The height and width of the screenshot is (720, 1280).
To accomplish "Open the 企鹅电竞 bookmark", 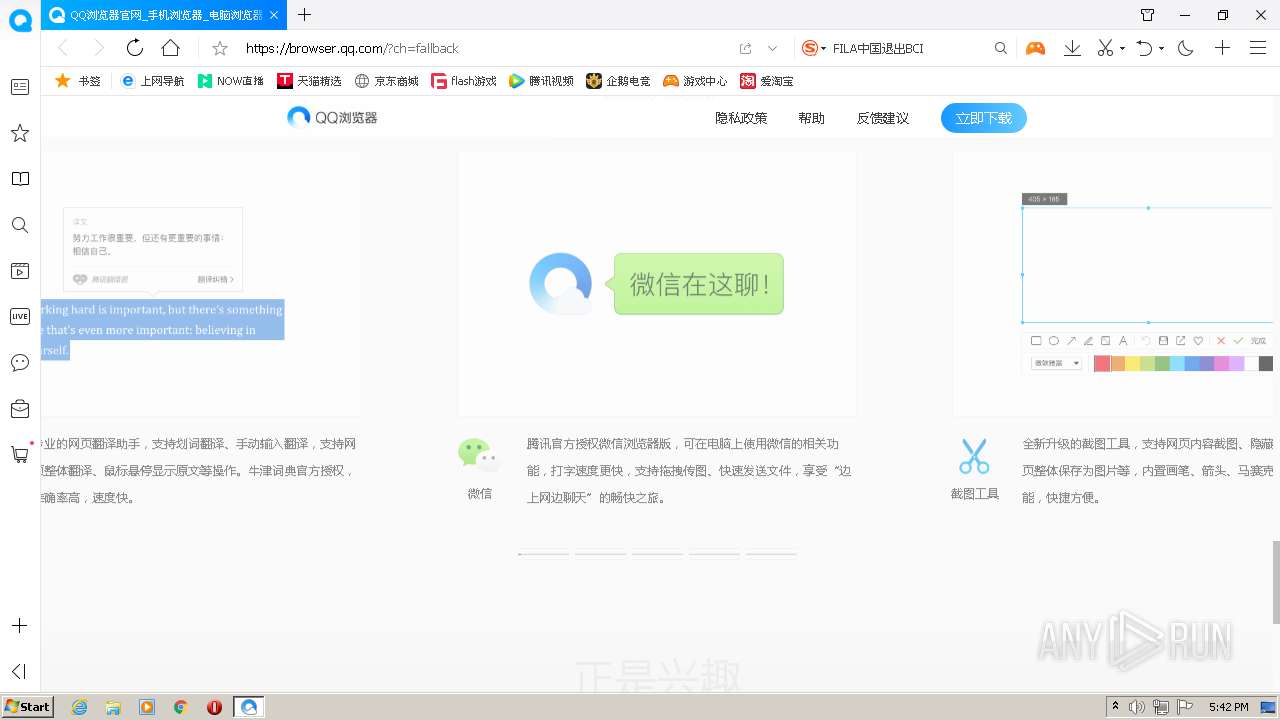I will [618, 81].
